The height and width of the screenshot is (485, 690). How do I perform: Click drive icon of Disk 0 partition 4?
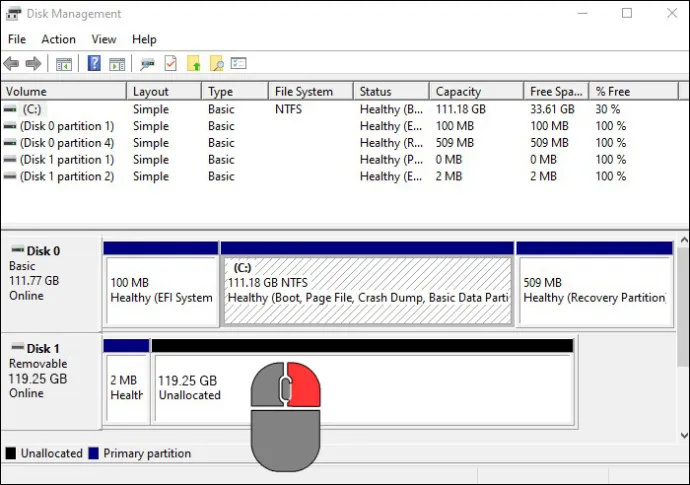coord(10,143)
